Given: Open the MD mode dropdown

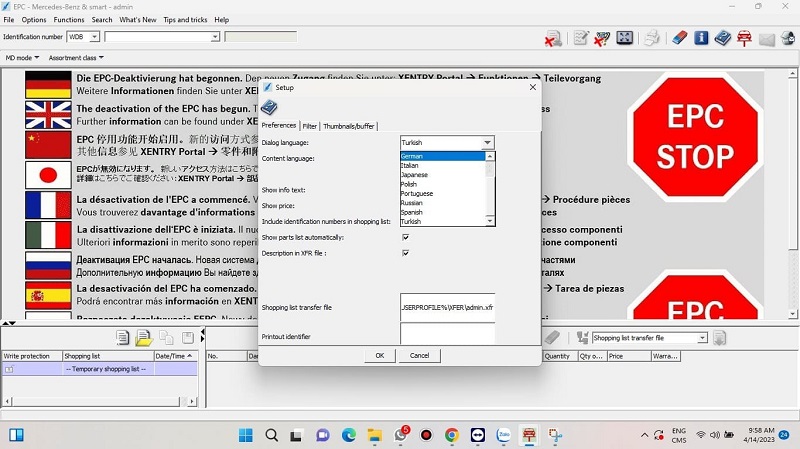Looking at the screenshot, I should 22,58.
